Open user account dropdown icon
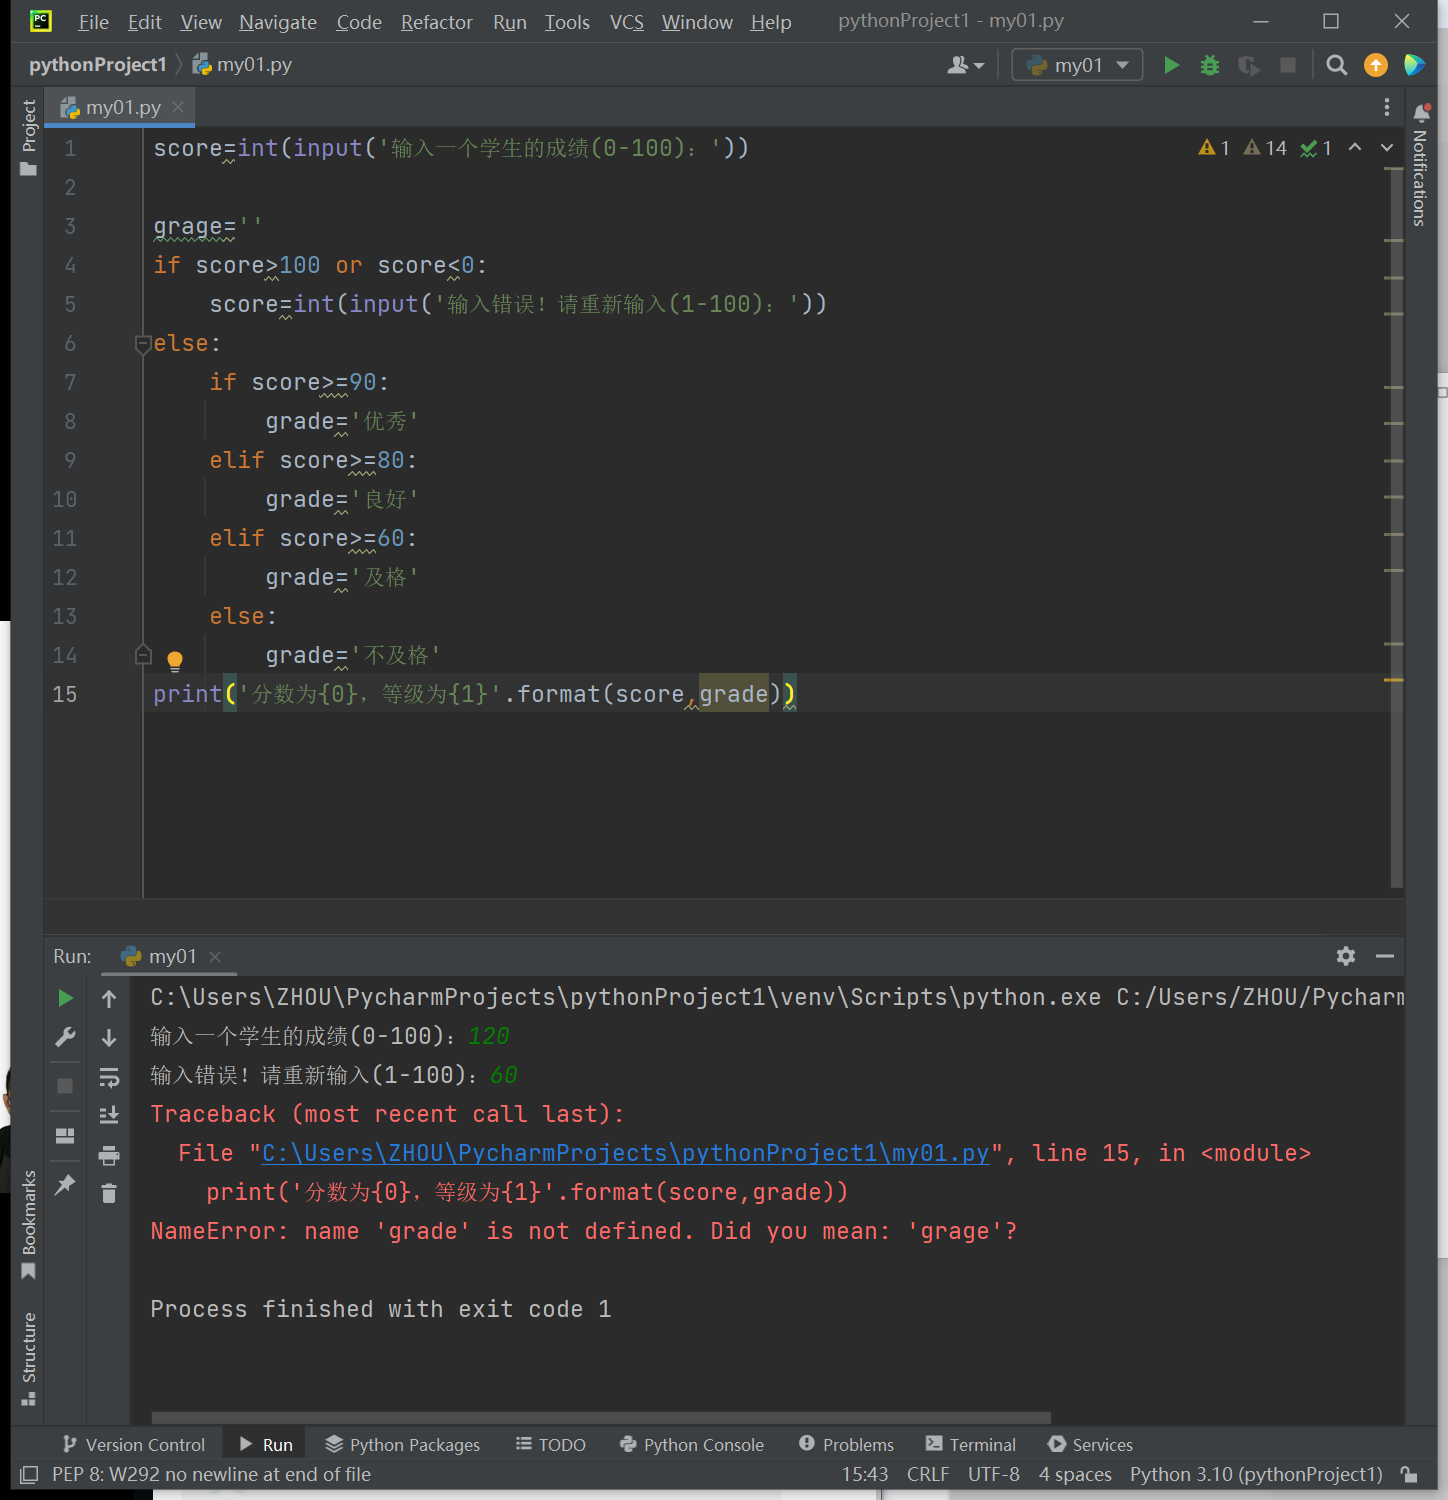This screenshot has height=1500, width=1448. 965,65
